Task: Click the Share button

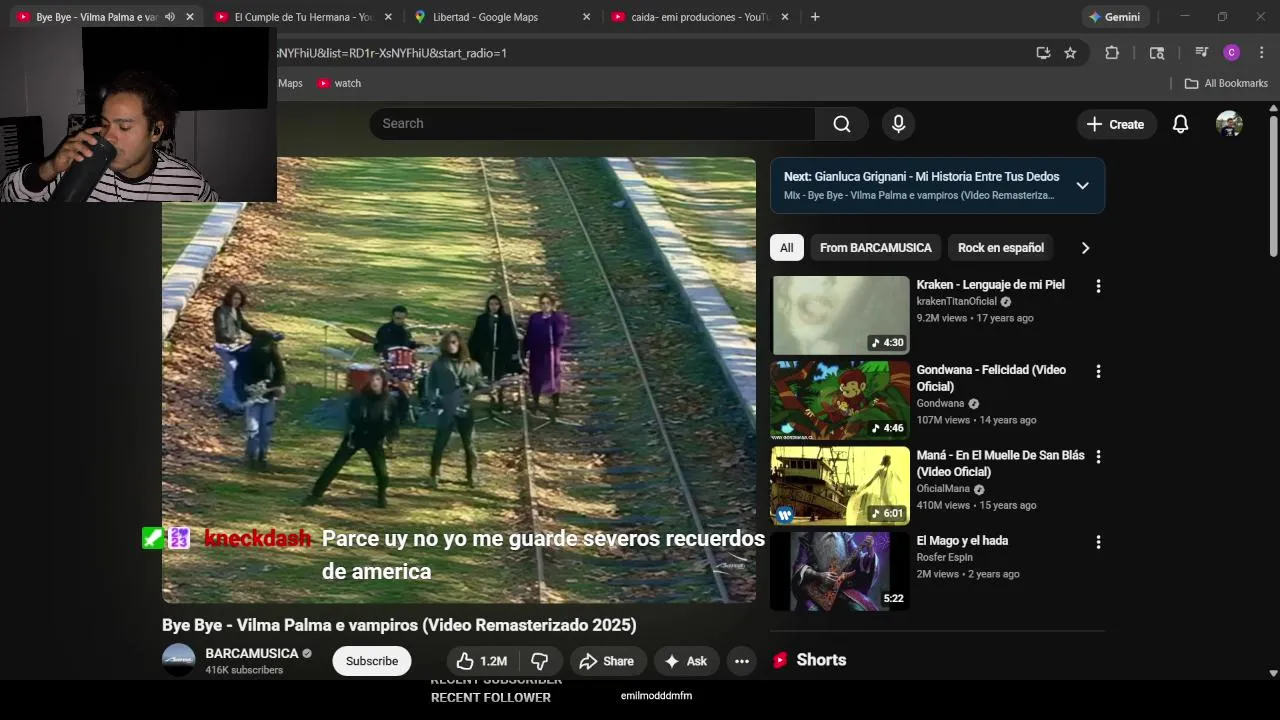Action: point(606,661)
